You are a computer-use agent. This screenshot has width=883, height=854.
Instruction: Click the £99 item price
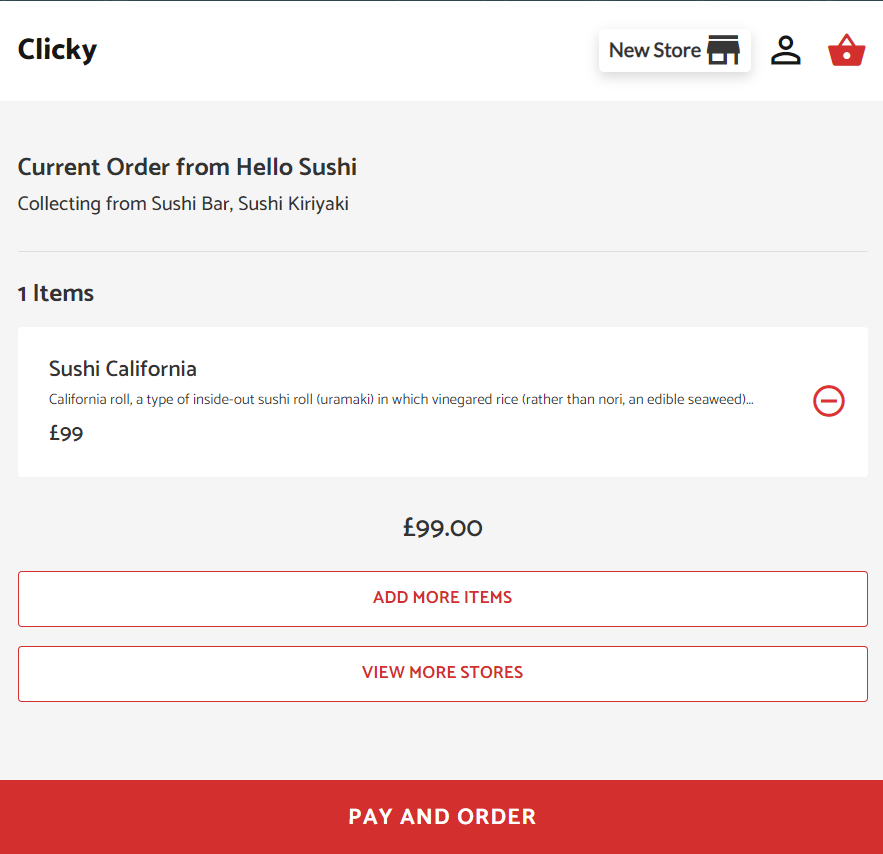[66, 433]
